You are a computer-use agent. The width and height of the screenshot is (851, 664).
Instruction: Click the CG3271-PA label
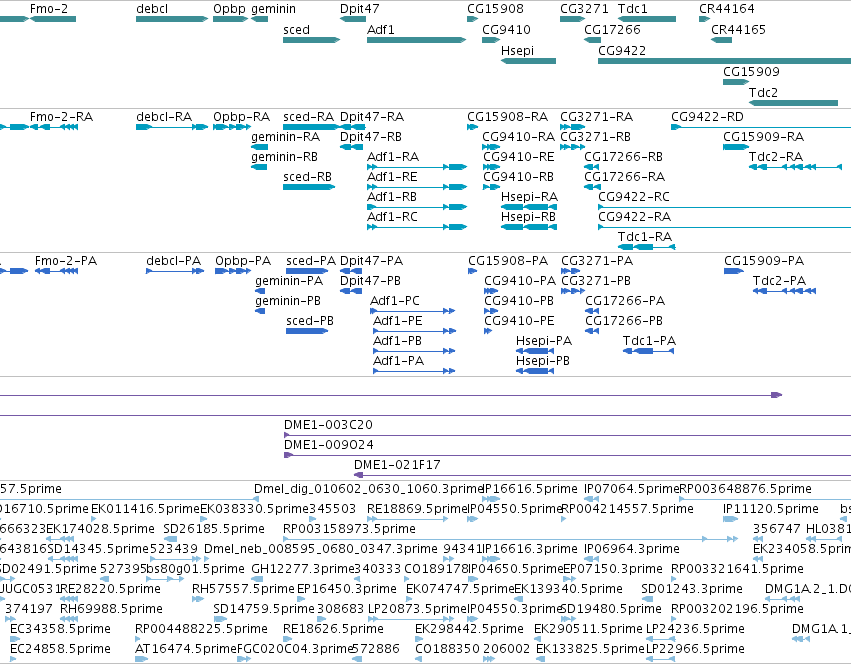point(597,261)
